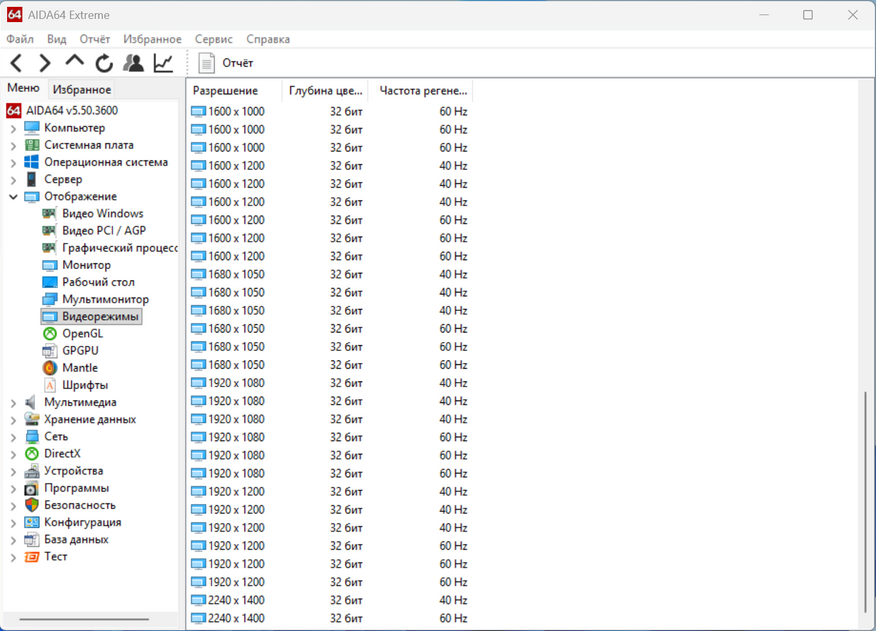The height and width of the screenshot is (631, 876).
Task: Click the Монитор tree icon
Action: point(49,265)
